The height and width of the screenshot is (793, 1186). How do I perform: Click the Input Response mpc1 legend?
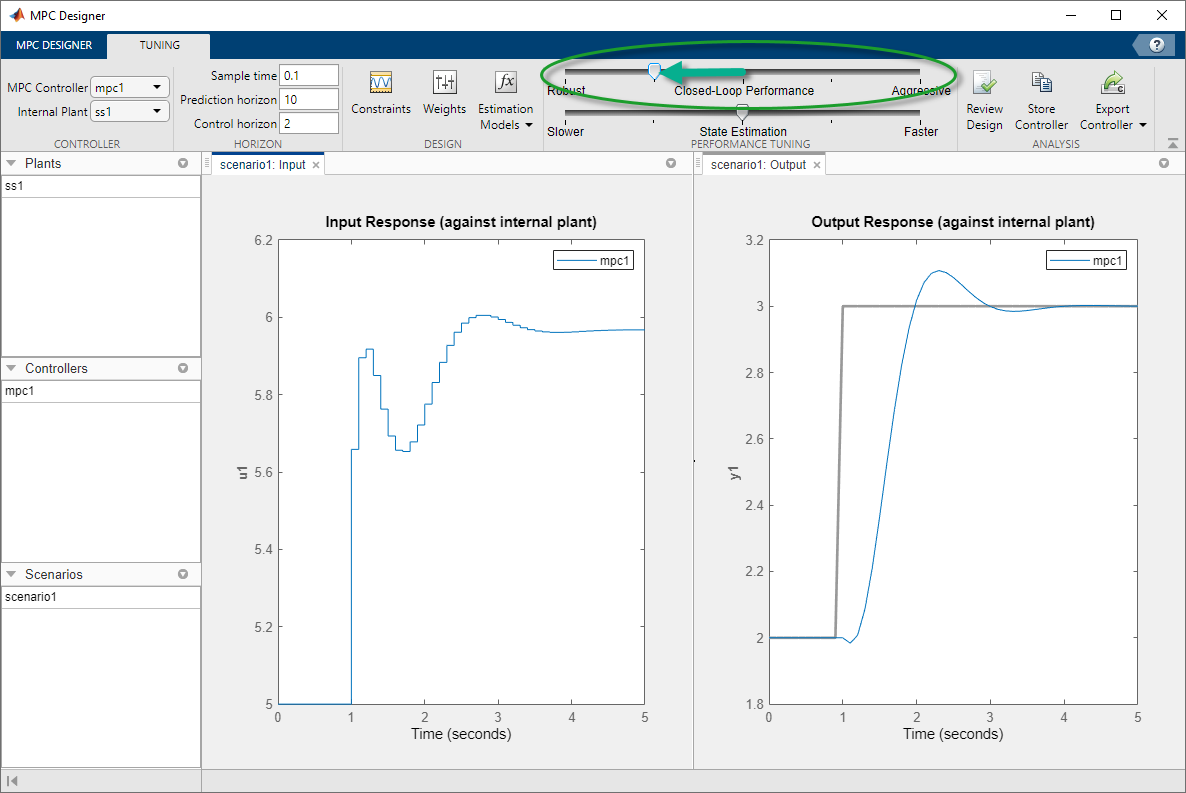click(594, 260)
